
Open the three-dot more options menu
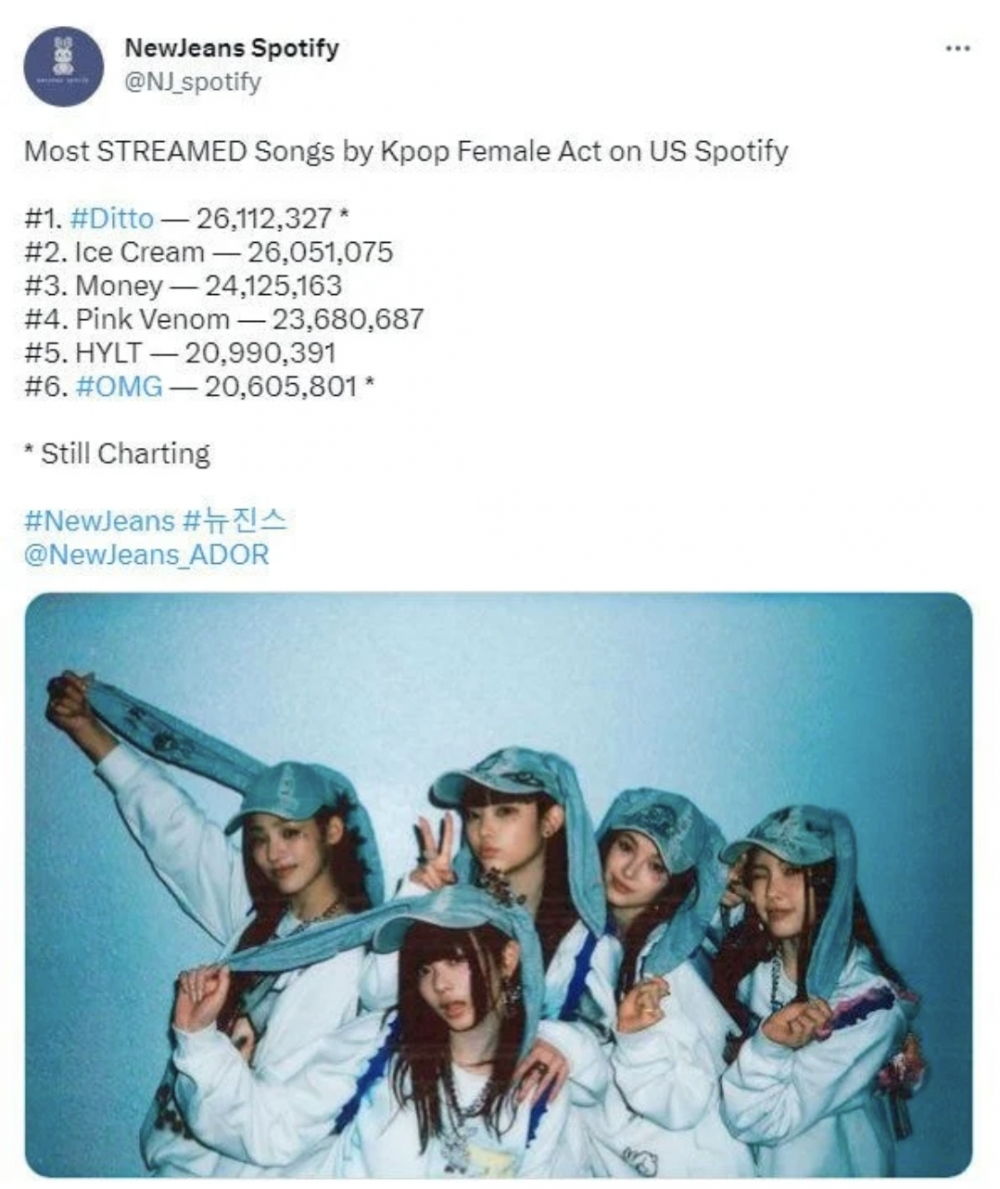[958, 49]
